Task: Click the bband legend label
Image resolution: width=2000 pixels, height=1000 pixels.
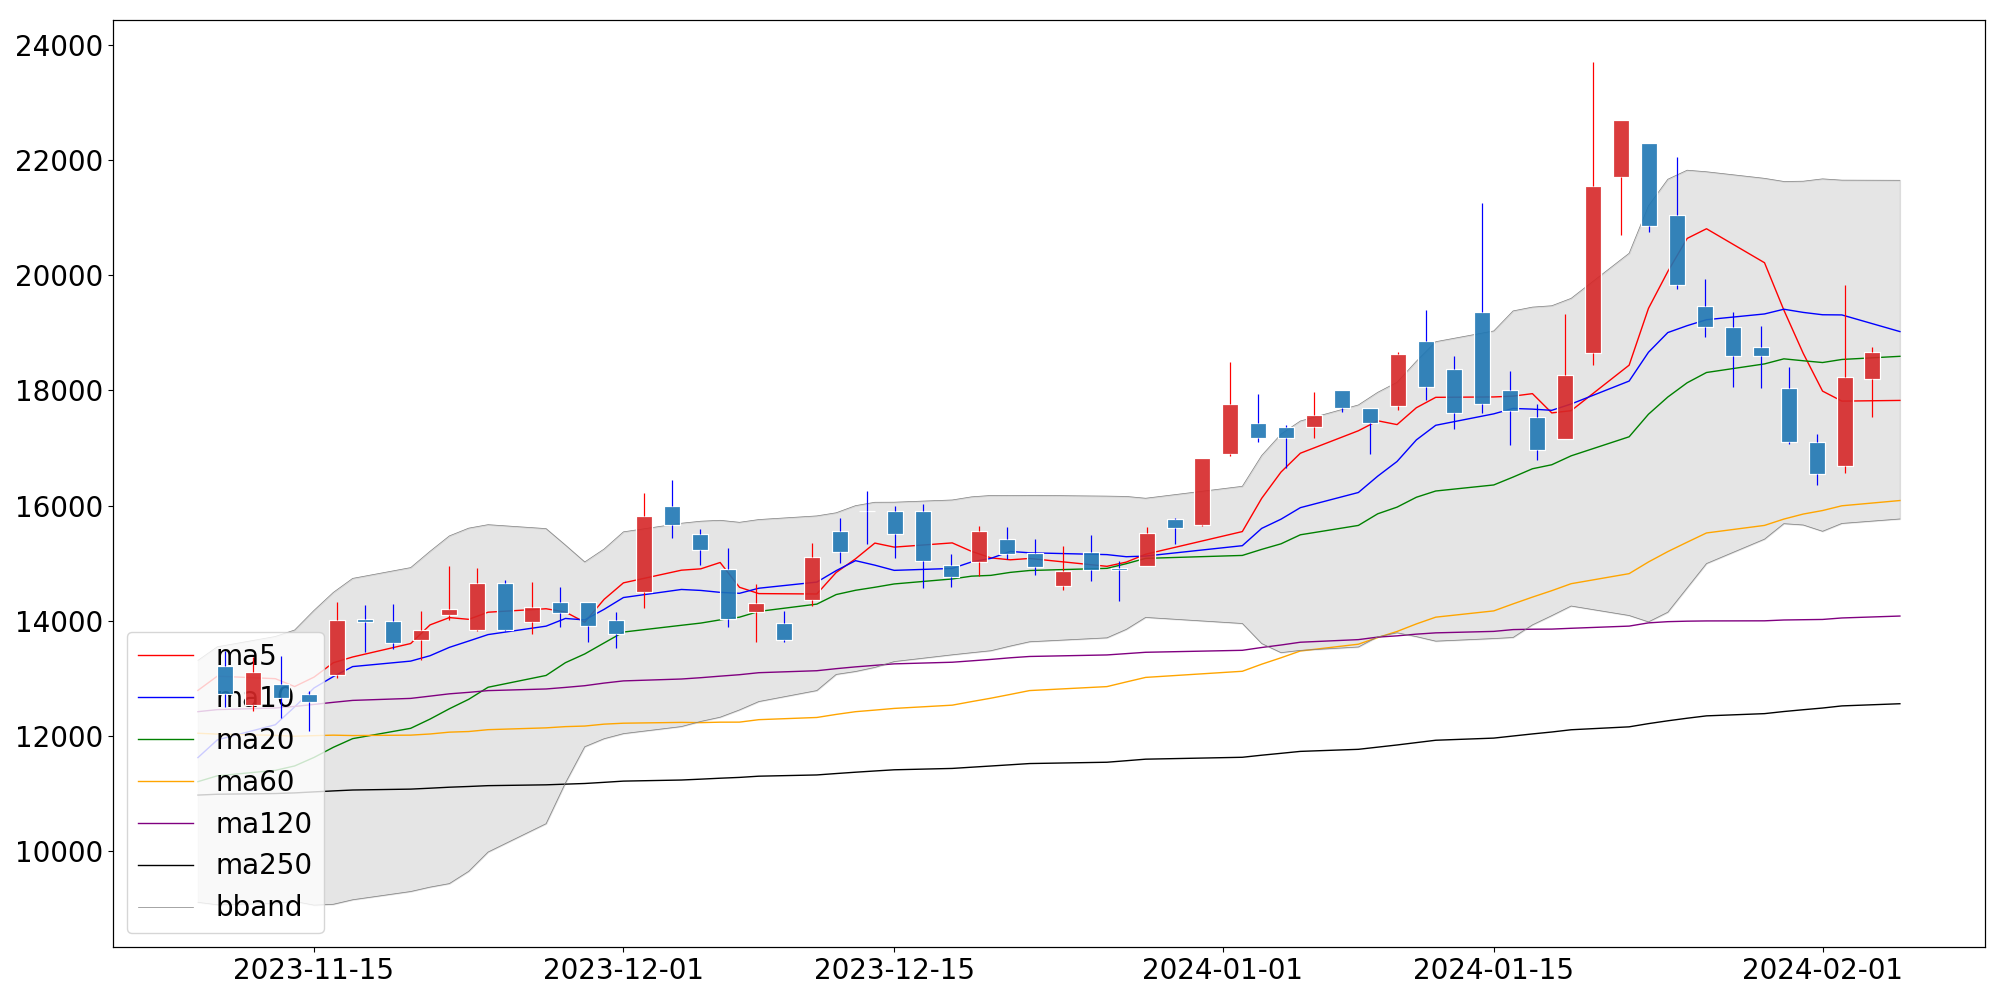Action: point(259,906)
